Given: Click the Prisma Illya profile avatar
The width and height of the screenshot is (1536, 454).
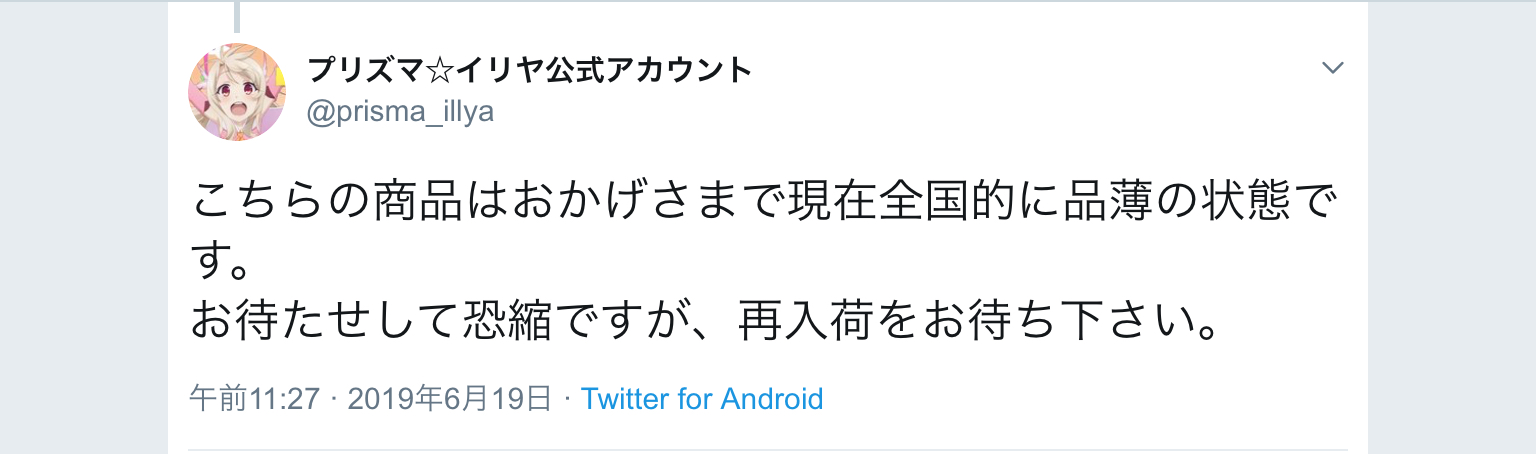Looking at the screenshot, I should 238,92.
